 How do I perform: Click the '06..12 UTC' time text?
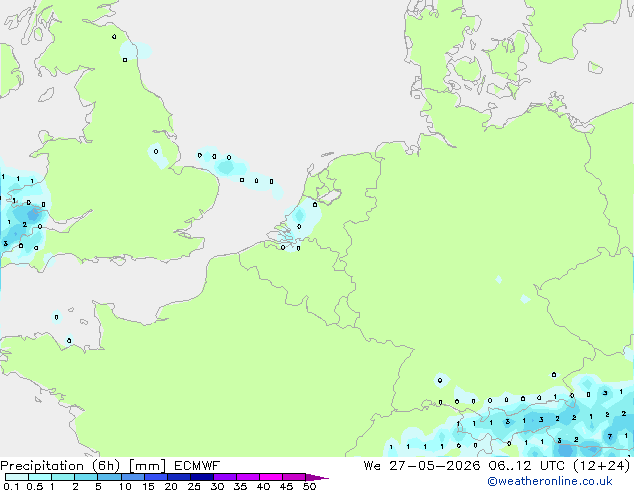click(526, 466)
